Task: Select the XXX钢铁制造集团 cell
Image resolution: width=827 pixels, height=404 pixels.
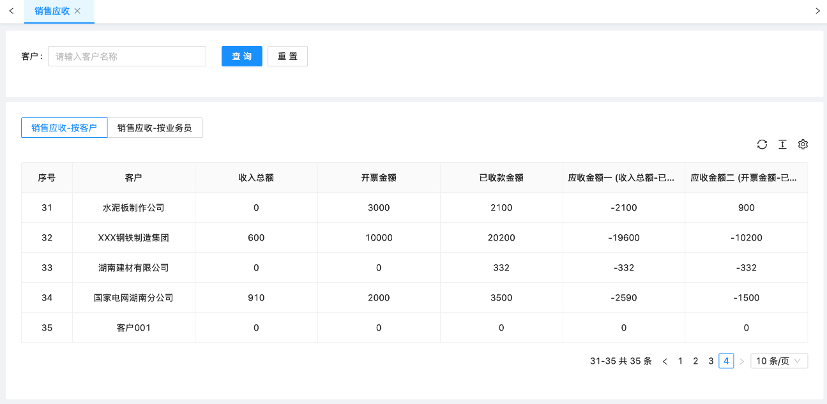Action: [134, 238]
